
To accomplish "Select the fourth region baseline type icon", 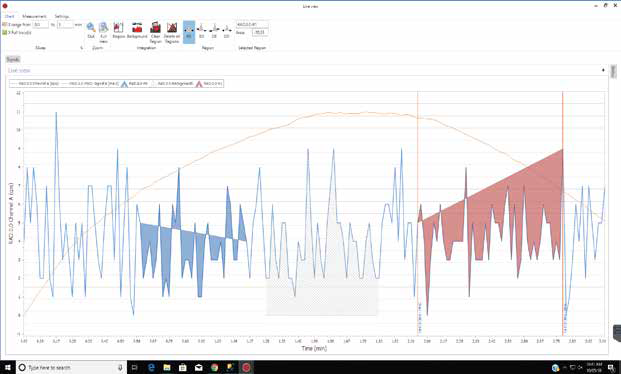I will 226,31.
